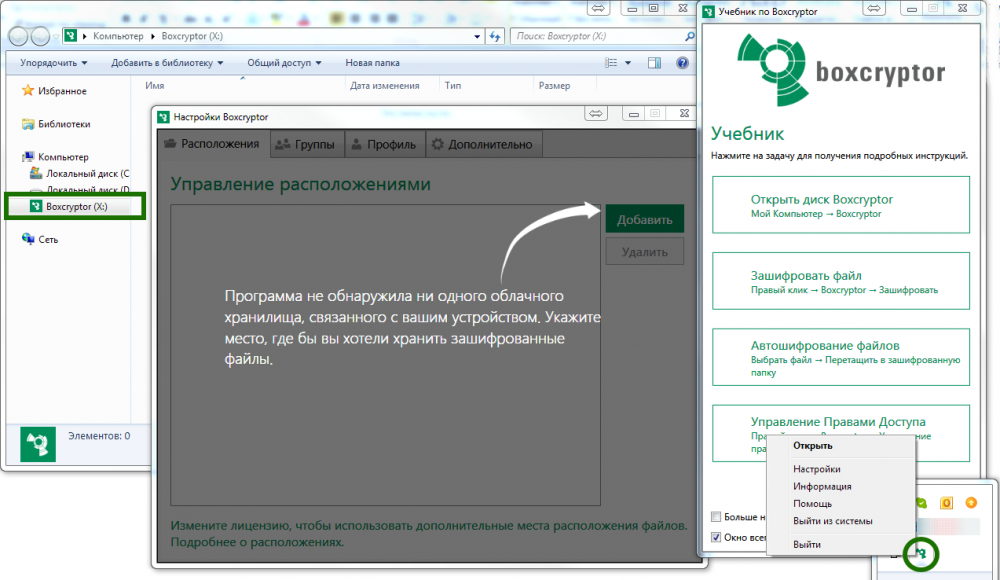Click the refresh icon next to address bar
The height and width of the screenshot is (580, 1000).
click(495, 36)
